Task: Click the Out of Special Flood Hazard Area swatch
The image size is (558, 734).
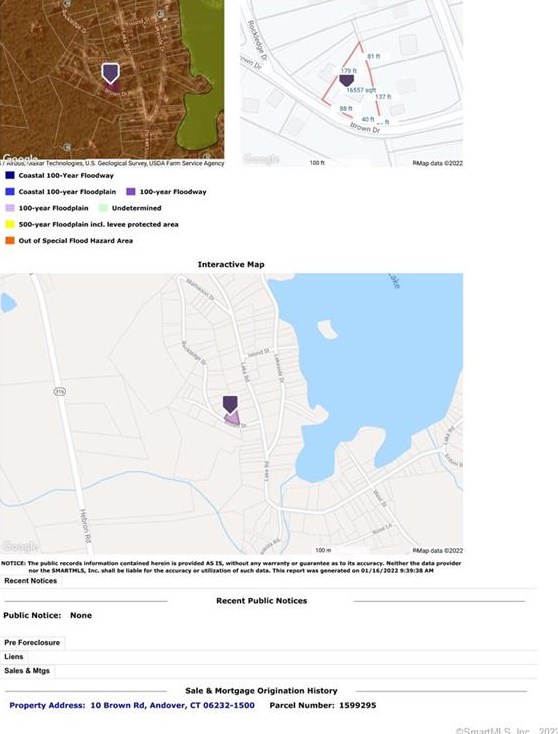Action: (10, 241)
